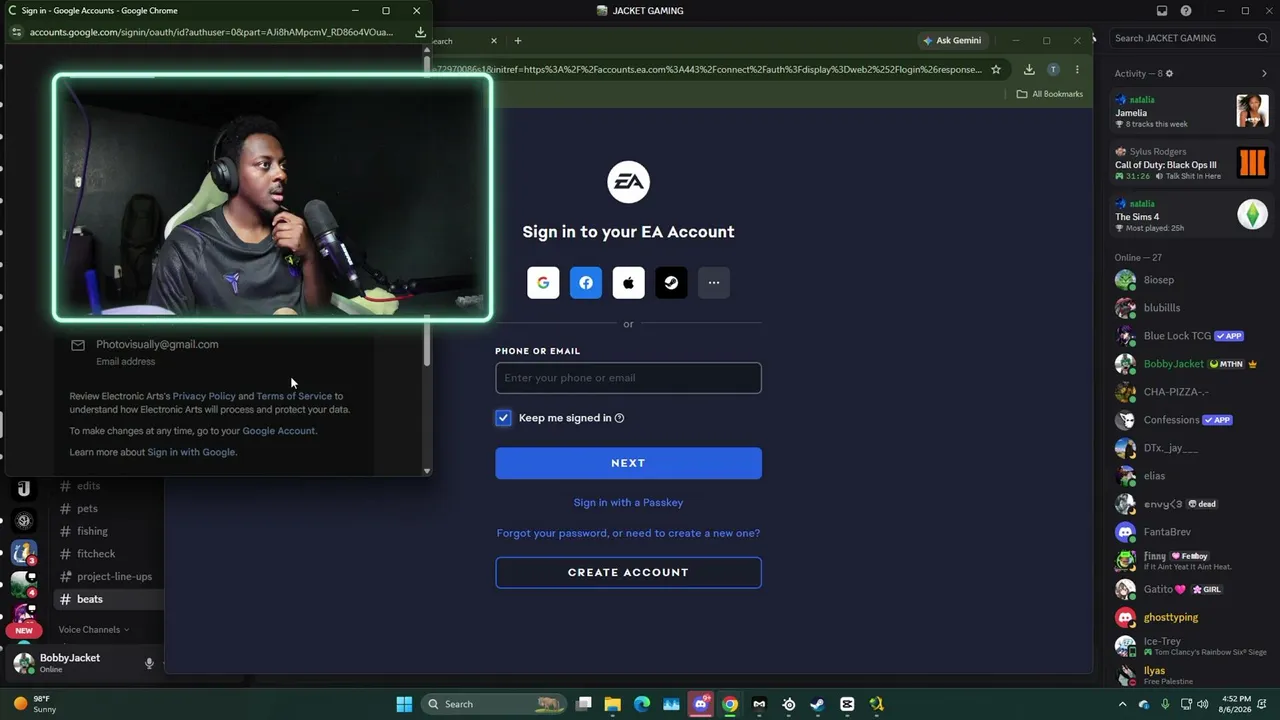Click the NEXT button

coord(628,463)
